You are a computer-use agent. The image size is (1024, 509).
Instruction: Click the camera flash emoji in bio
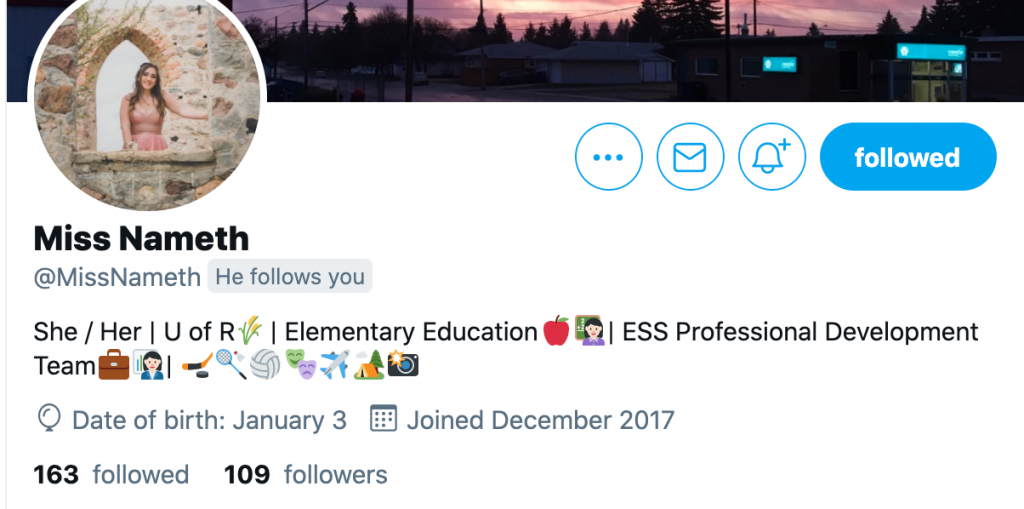[403, 365]
